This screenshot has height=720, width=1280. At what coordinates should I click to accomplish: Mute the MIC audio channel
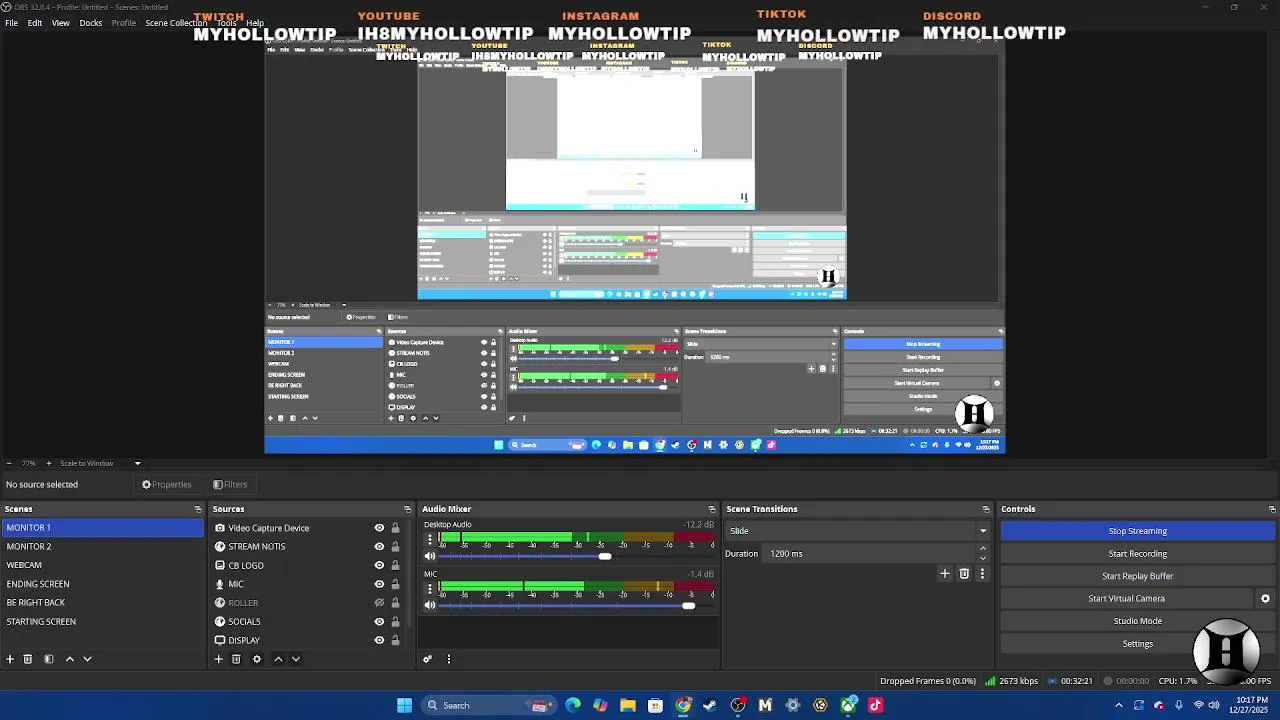430,605
